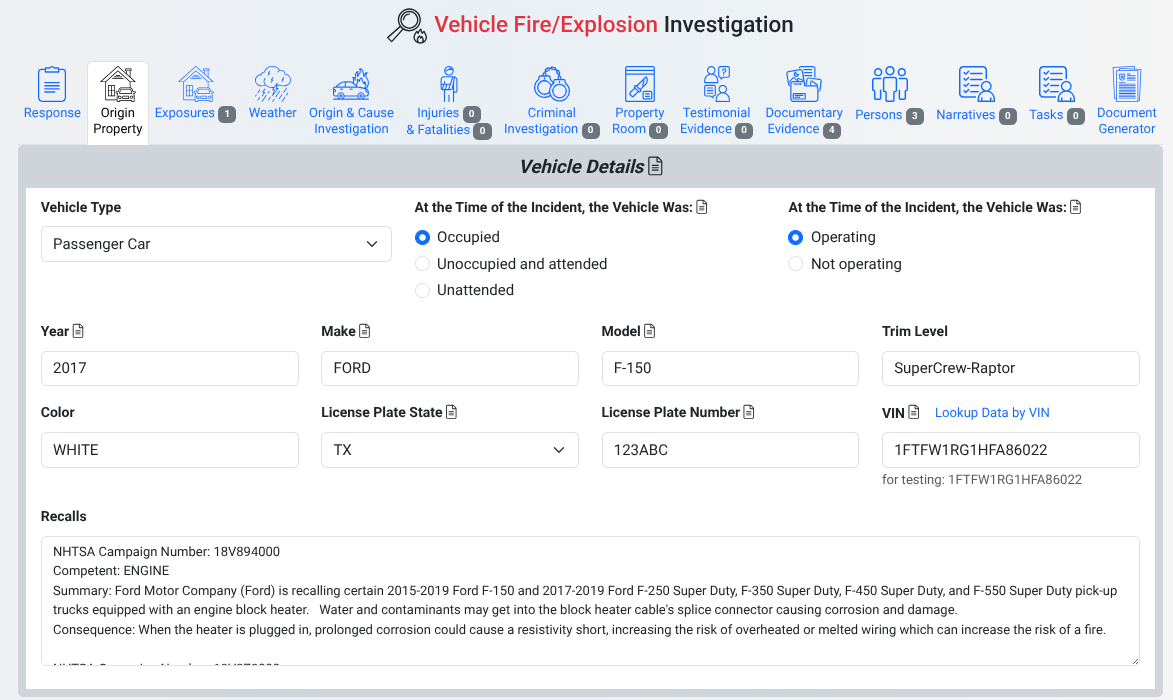Click the note icon beside Vehicle Details
This screenshot has width=1173, height=700.
pyautogui.click(x=656, y=166)
